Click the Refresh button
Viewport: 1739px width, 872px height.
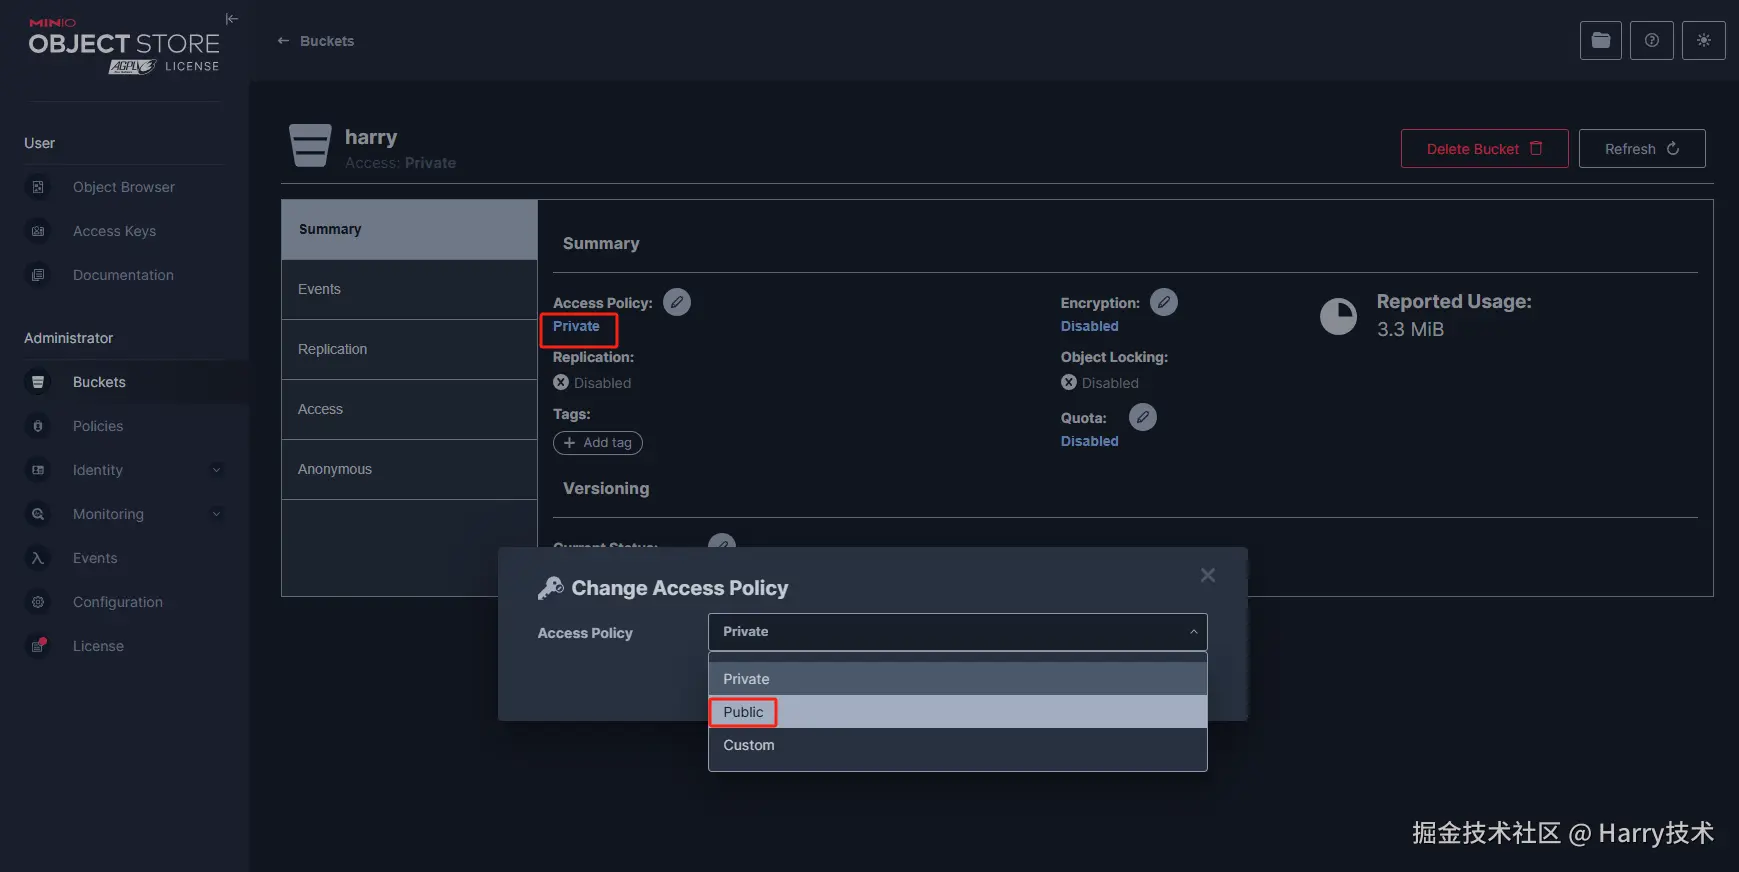point(1642,149)
